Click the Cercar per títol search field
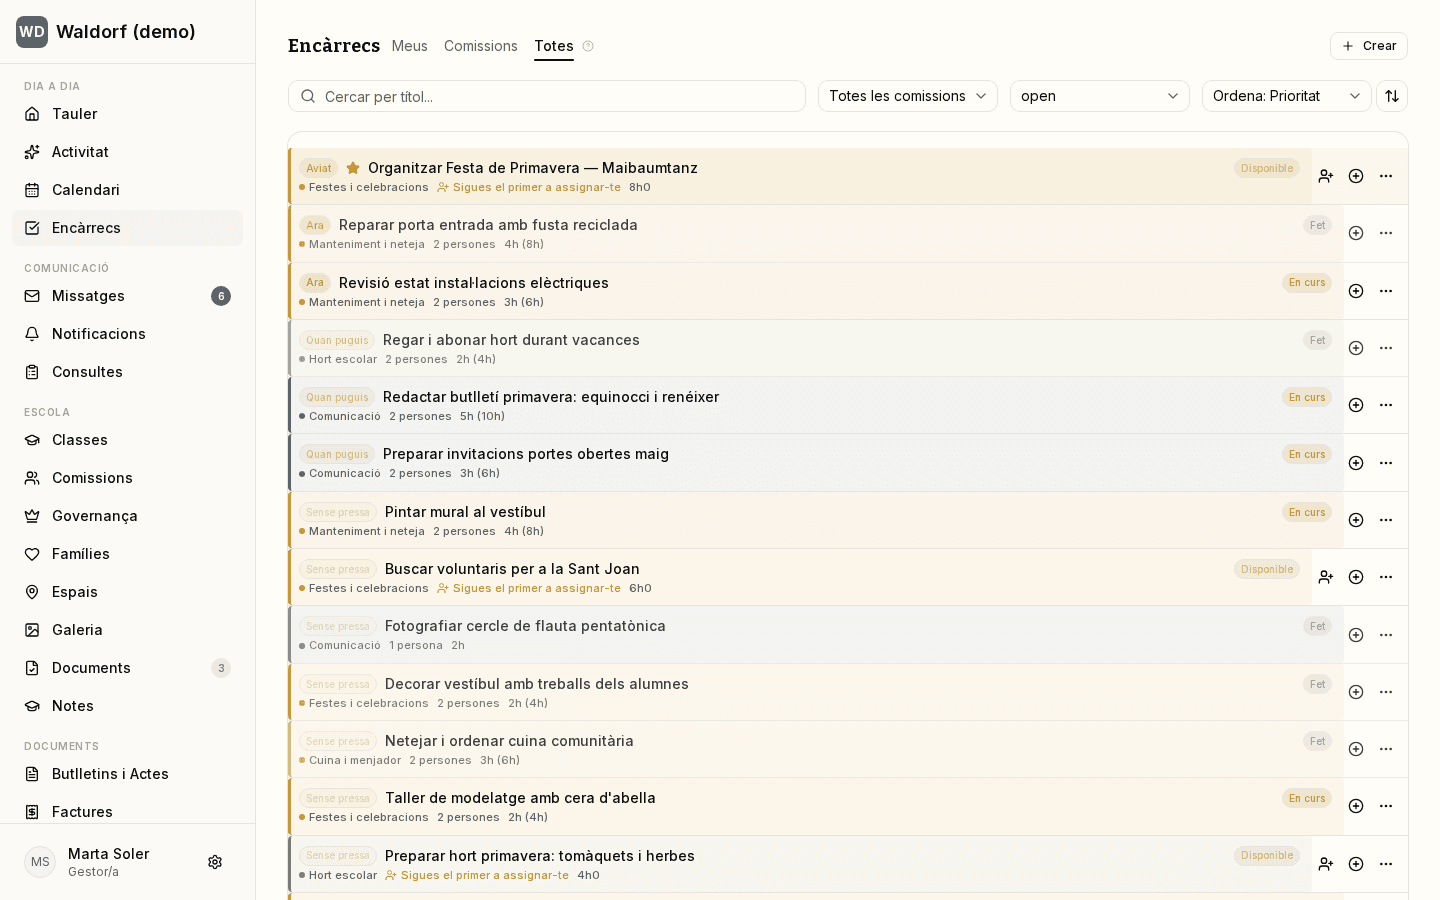This screenshot has width=1440, height=900. point(547,96)
